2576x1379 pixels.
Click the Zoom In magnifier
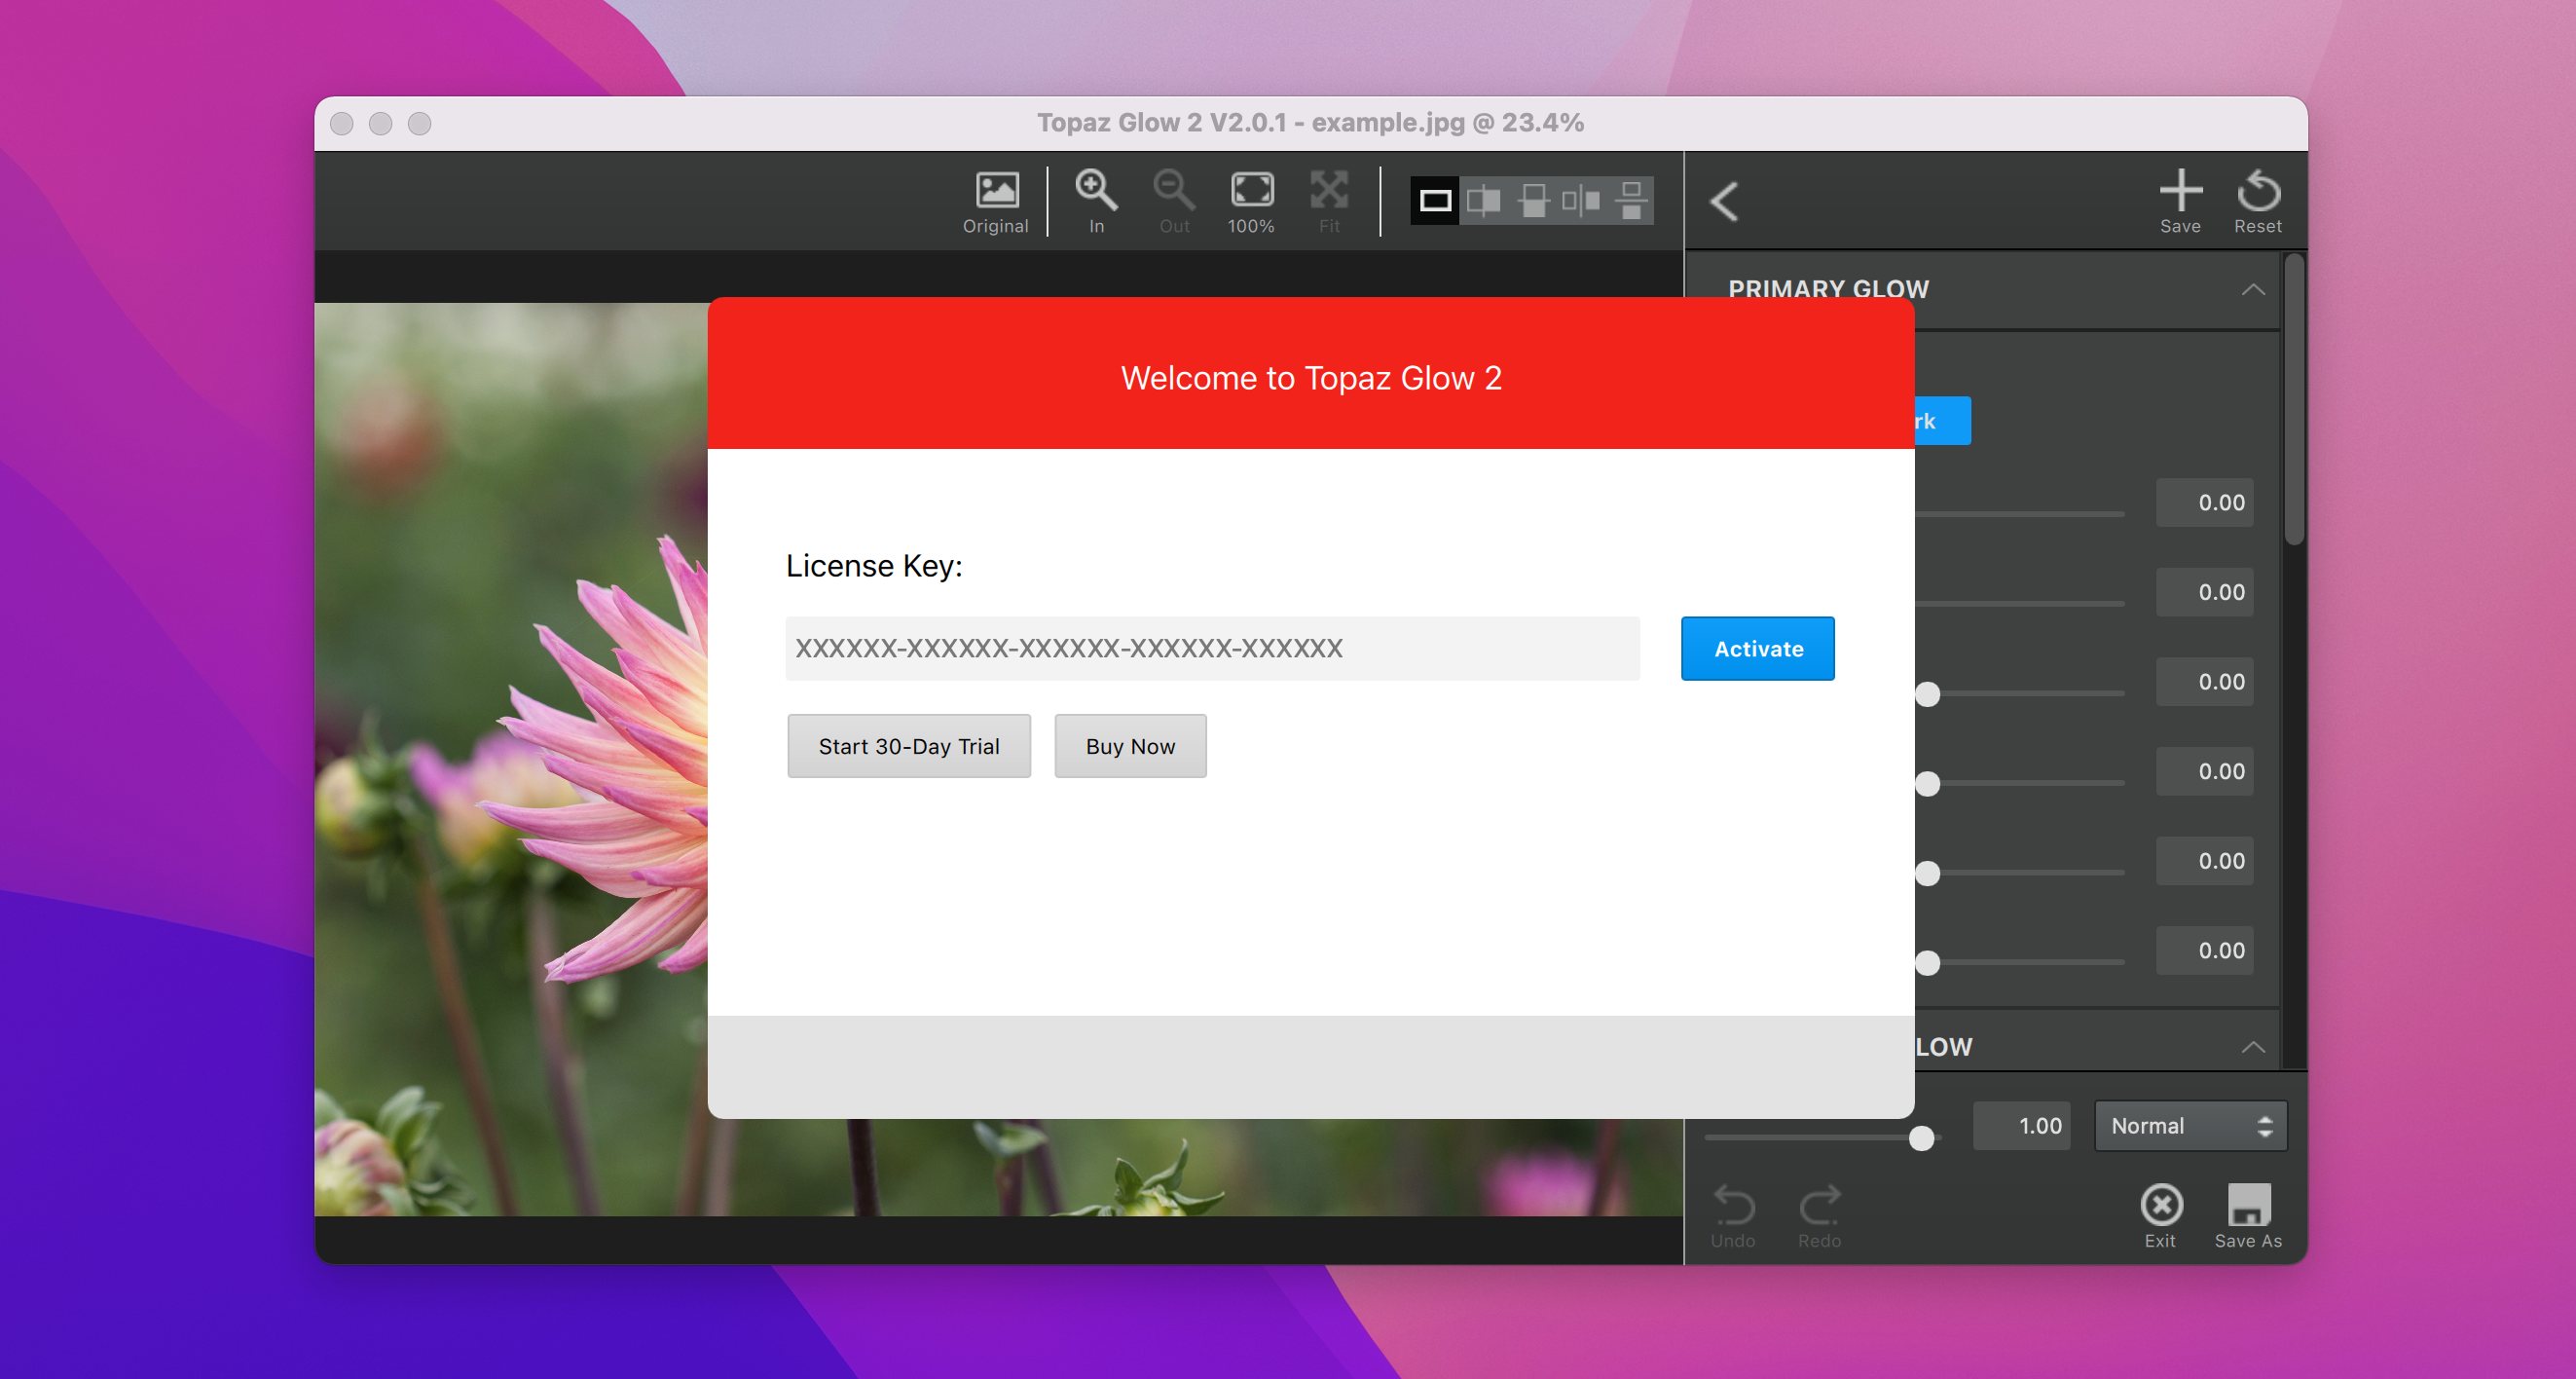click(x=1096, y=199)
